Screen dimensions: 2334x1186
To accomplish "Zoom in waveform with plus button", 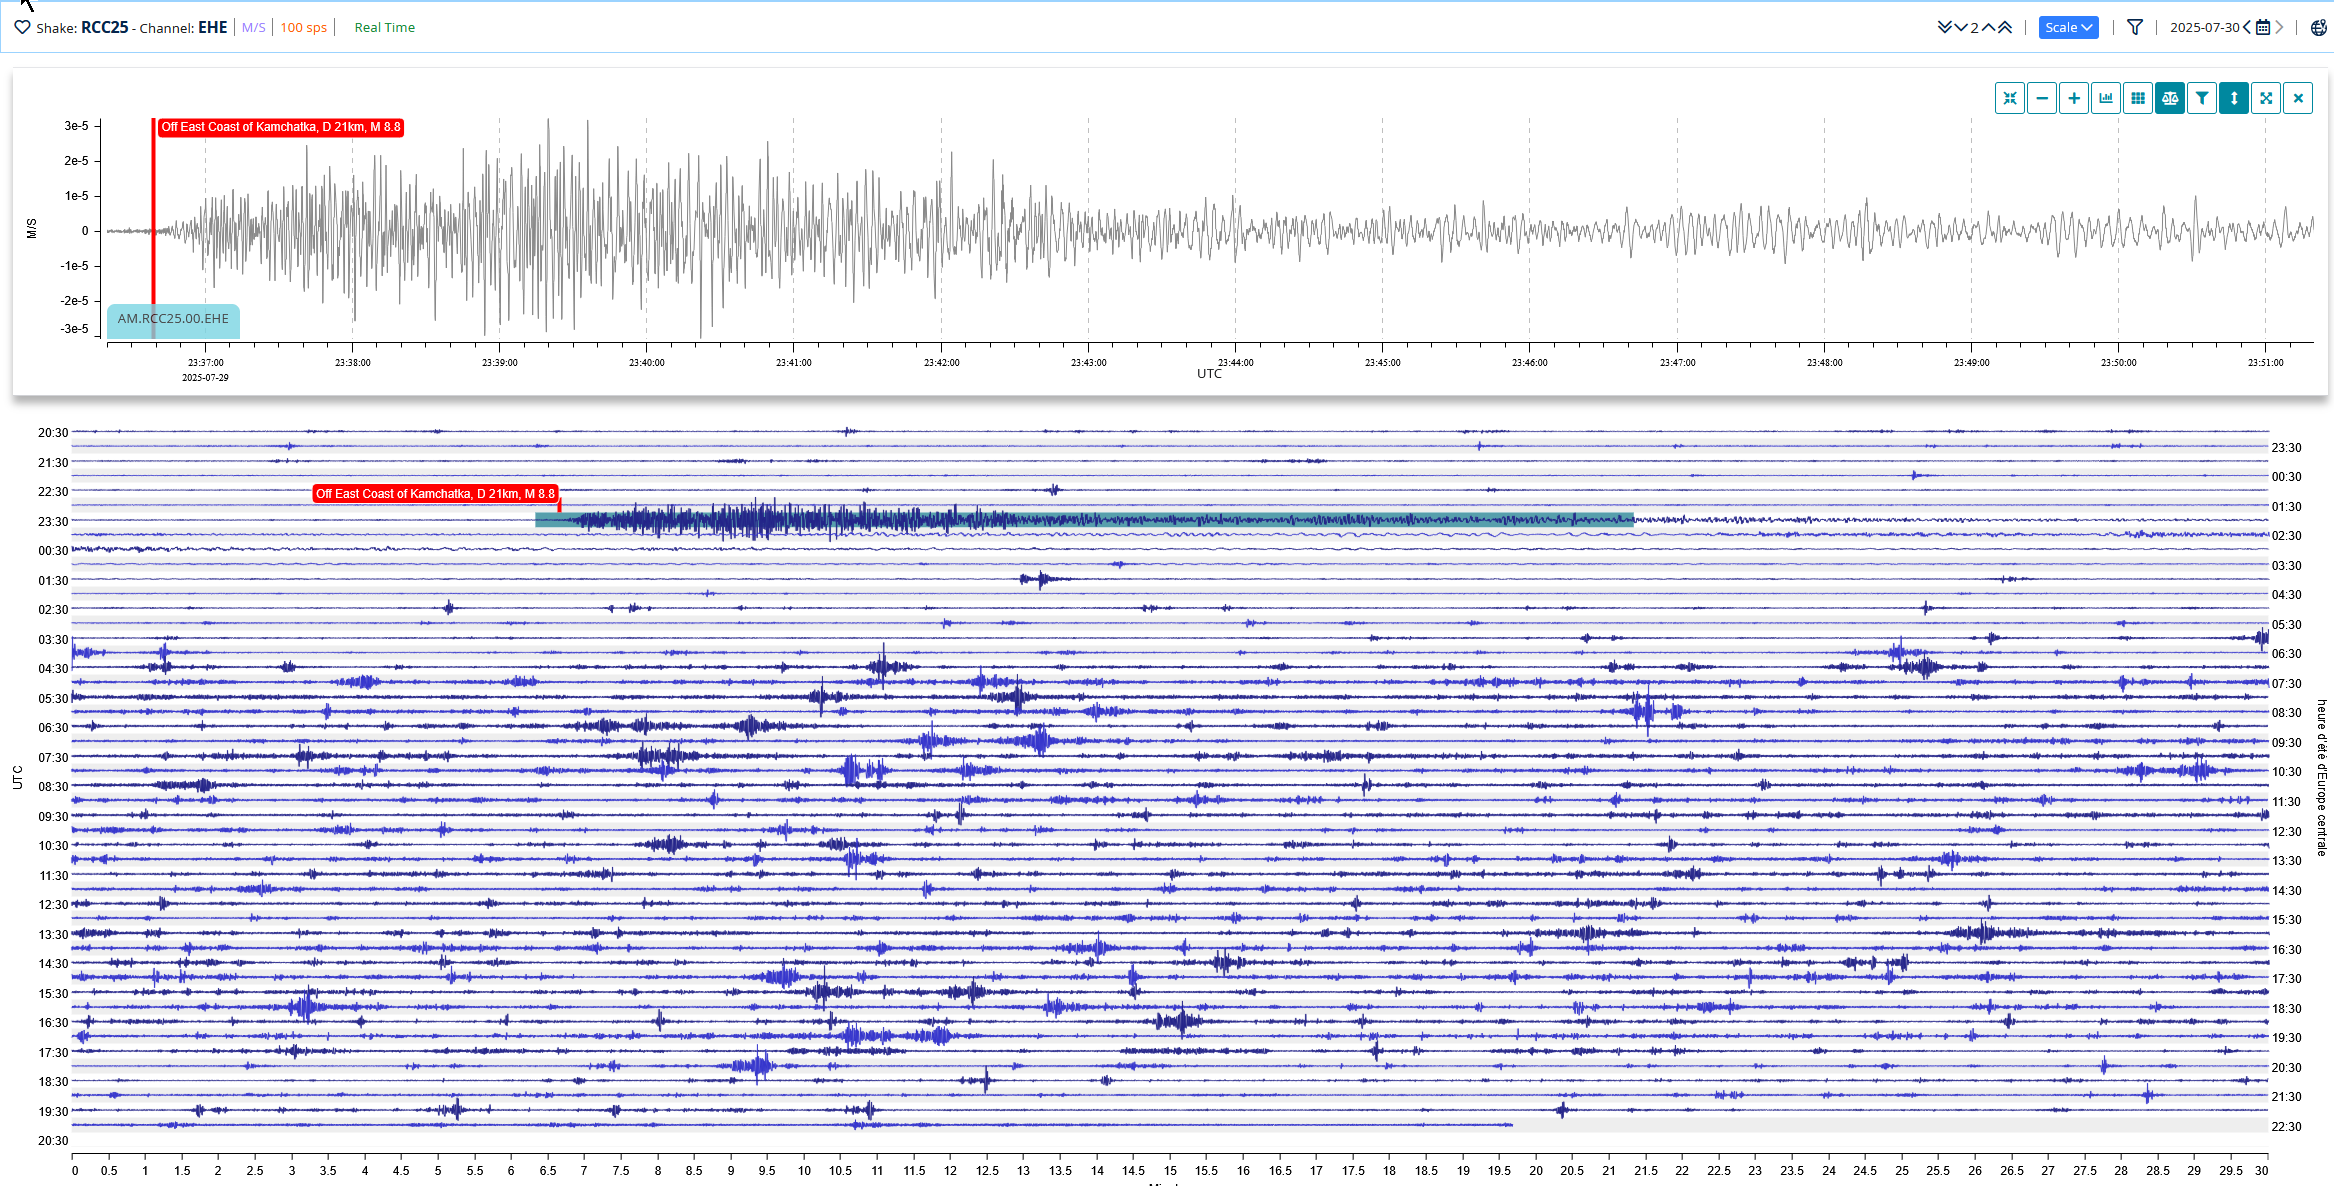I will pyautogui.click(x=2073, y=98).
